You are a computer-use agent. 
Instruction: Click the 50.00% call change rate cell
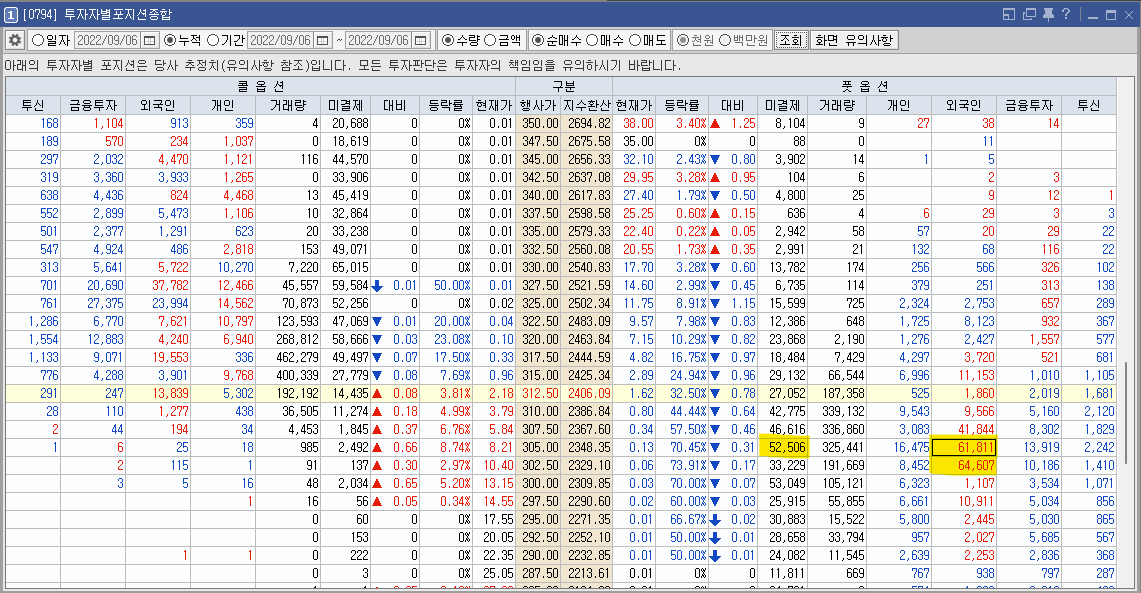tap(446, 285)
